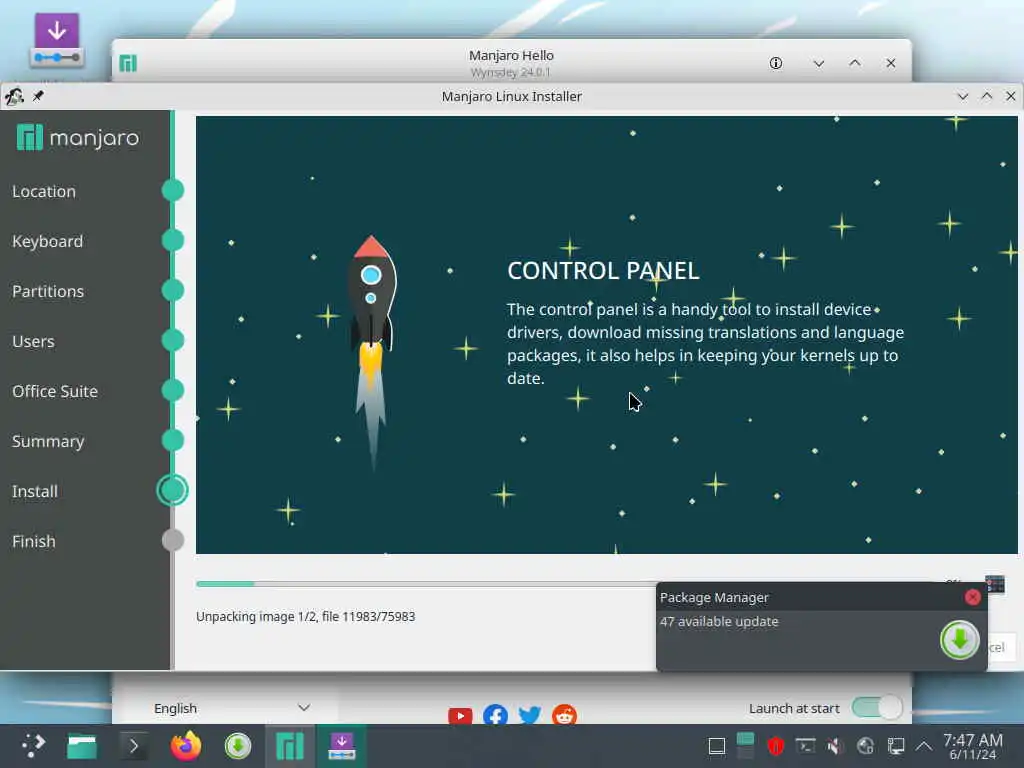The image size is (1024, 768).
Task: Click the active Install progress circle marker
Action: click(172, 490)
